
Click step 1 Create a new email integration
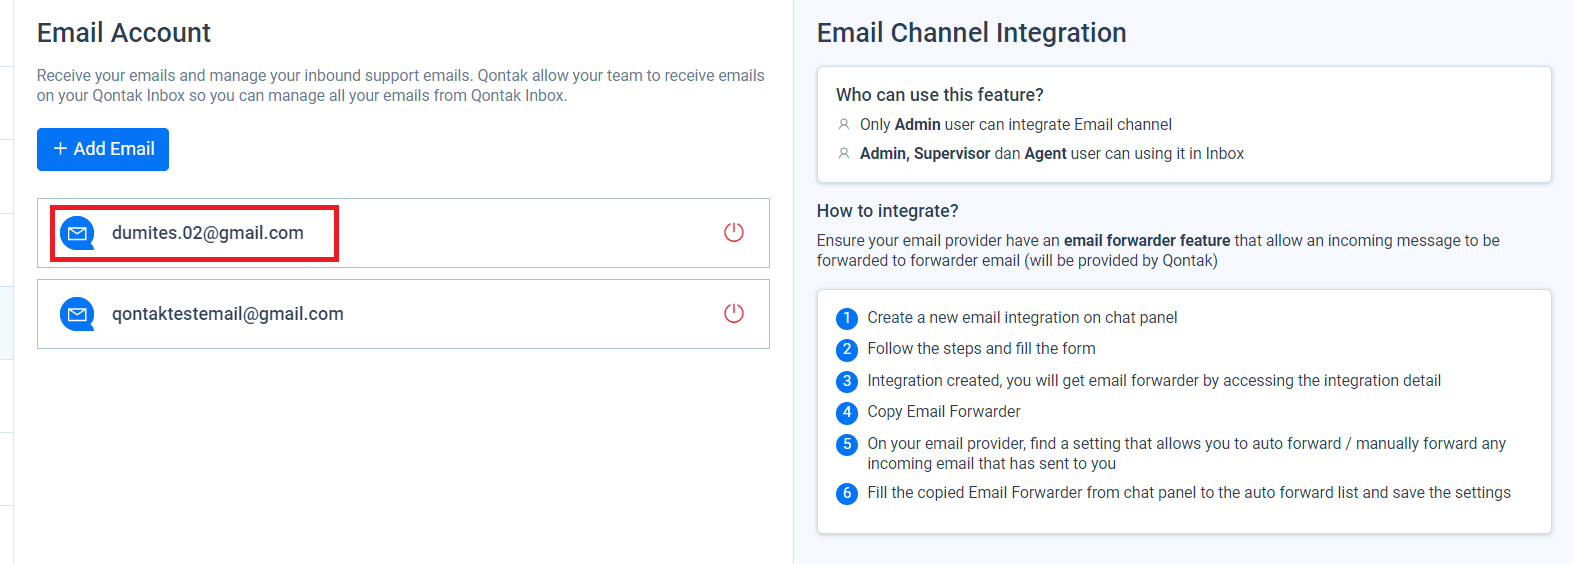pyautogui.click(x=1022, y=318)
